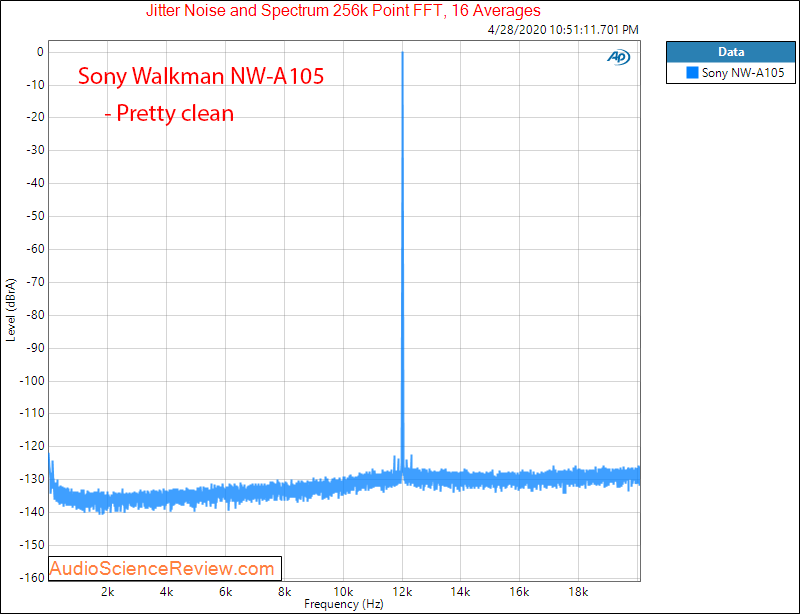
Task: Click the 10k frequency tick label
Action: pos(343,592)
